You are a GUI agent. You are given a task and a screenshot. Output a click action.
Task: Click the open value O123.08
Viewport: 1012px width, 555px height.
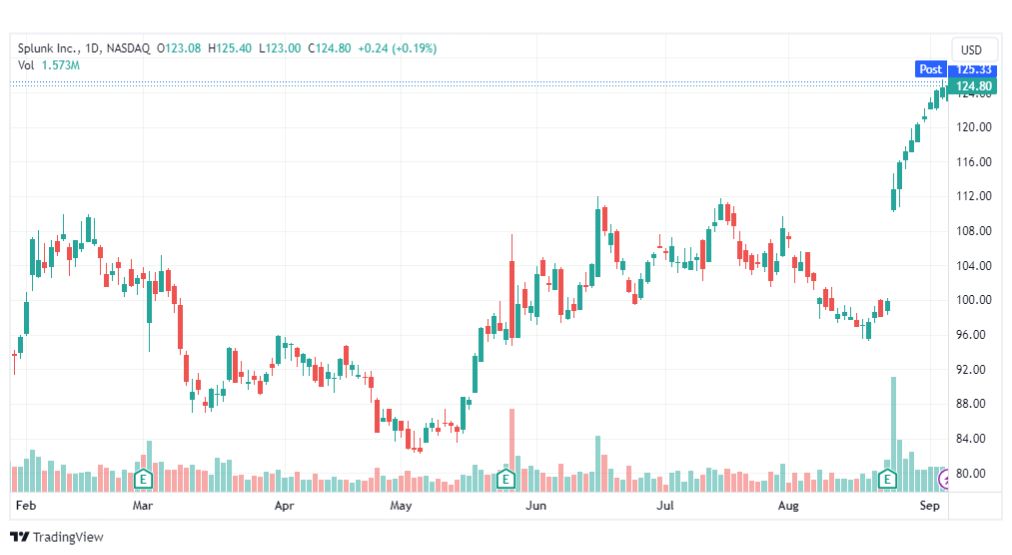coord(179,48)
